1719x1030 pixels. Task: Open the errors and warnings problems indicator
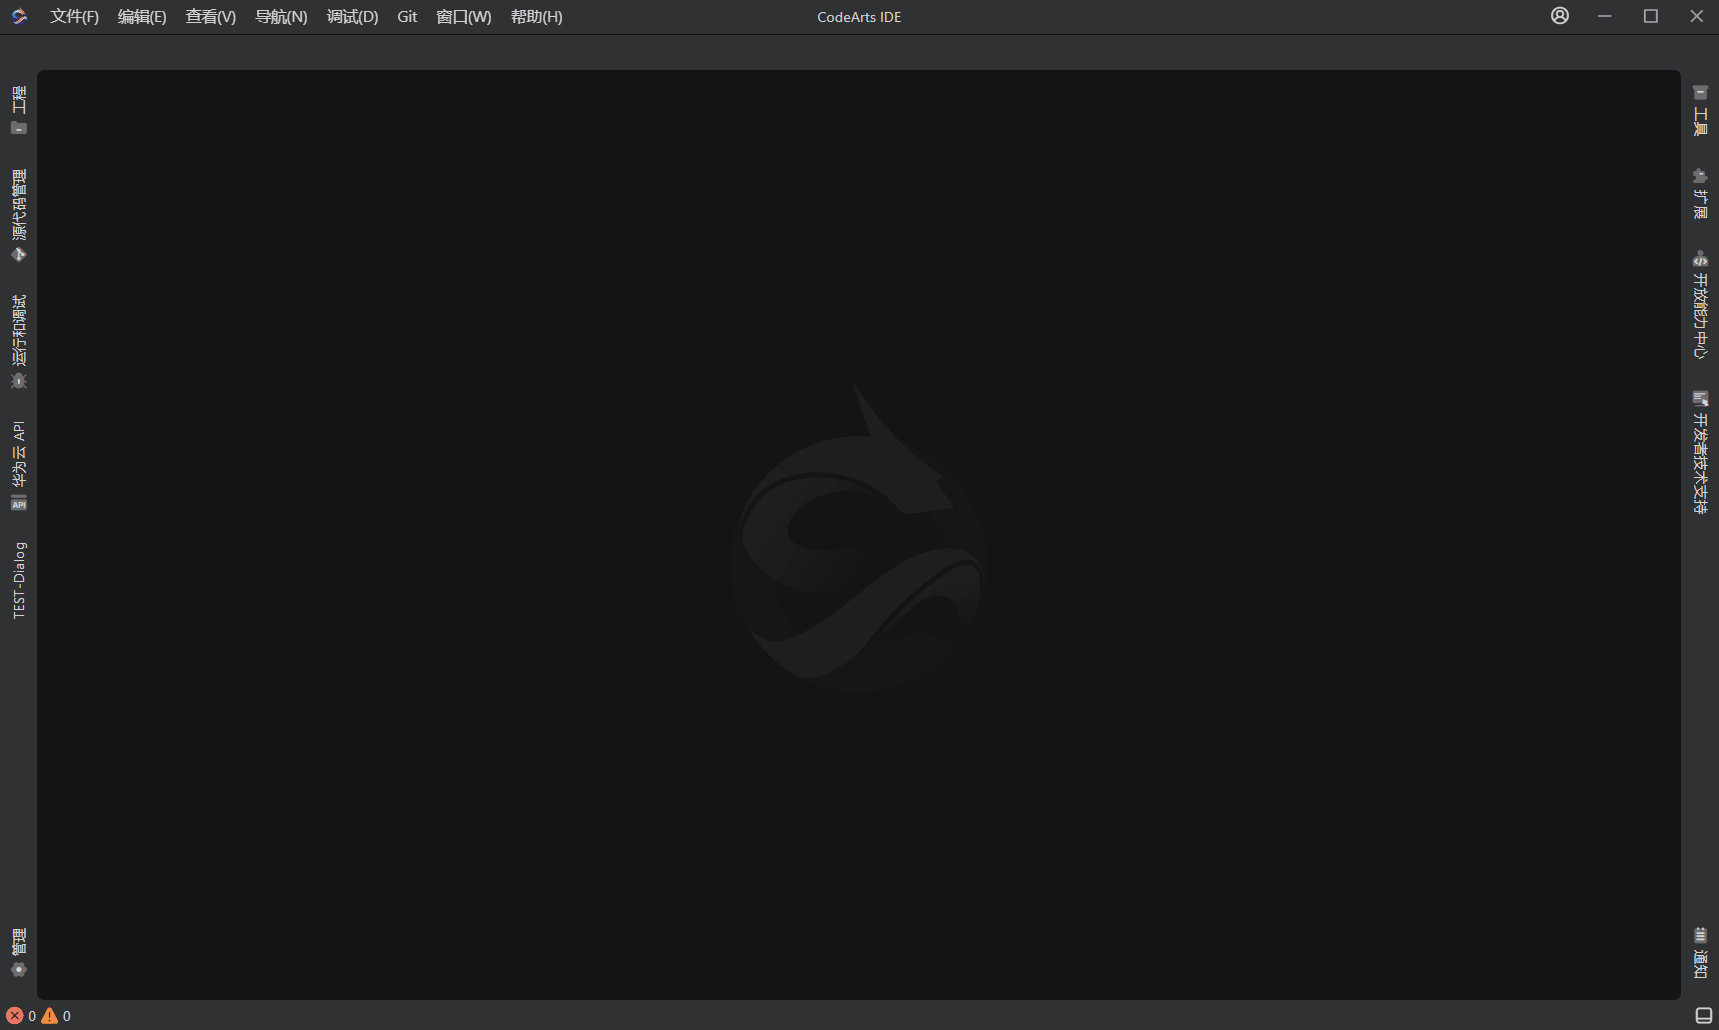pos(39,1016)
